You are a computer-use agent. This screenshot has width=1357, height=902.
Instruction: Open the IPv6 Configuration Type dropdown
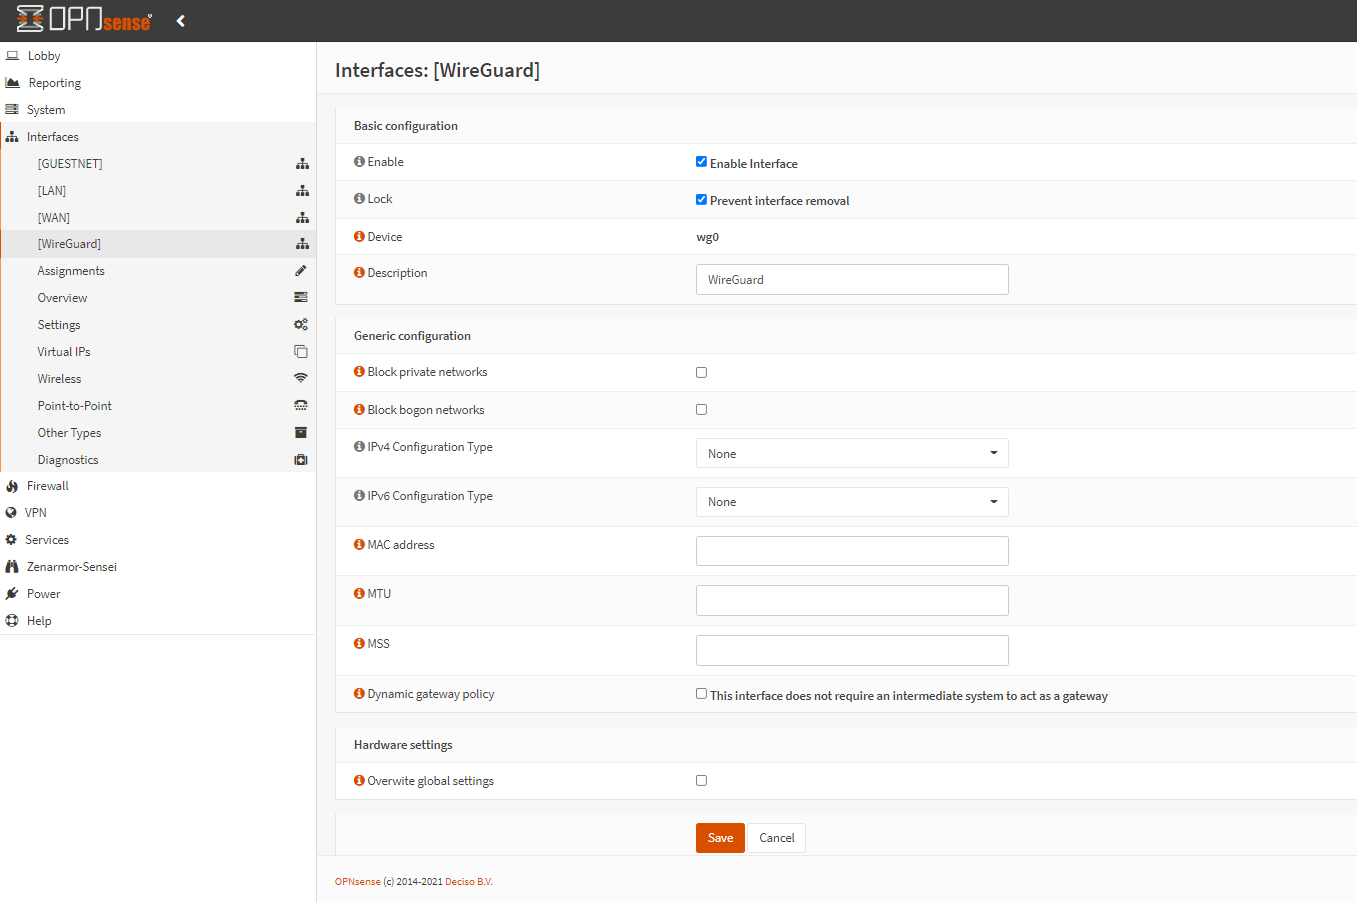pyautogui.click(x=851, y=501)
